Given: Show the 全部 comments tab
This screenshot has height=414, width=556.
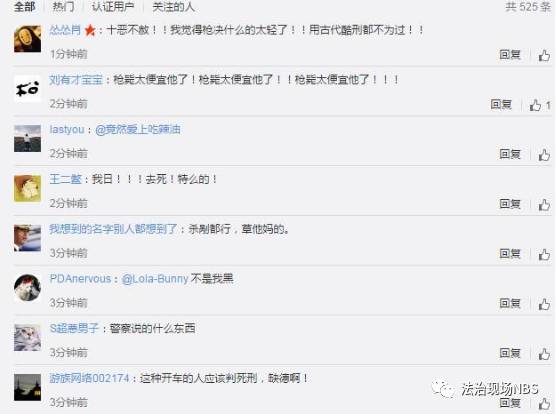Looking at the screenshot, I should 24,6.
